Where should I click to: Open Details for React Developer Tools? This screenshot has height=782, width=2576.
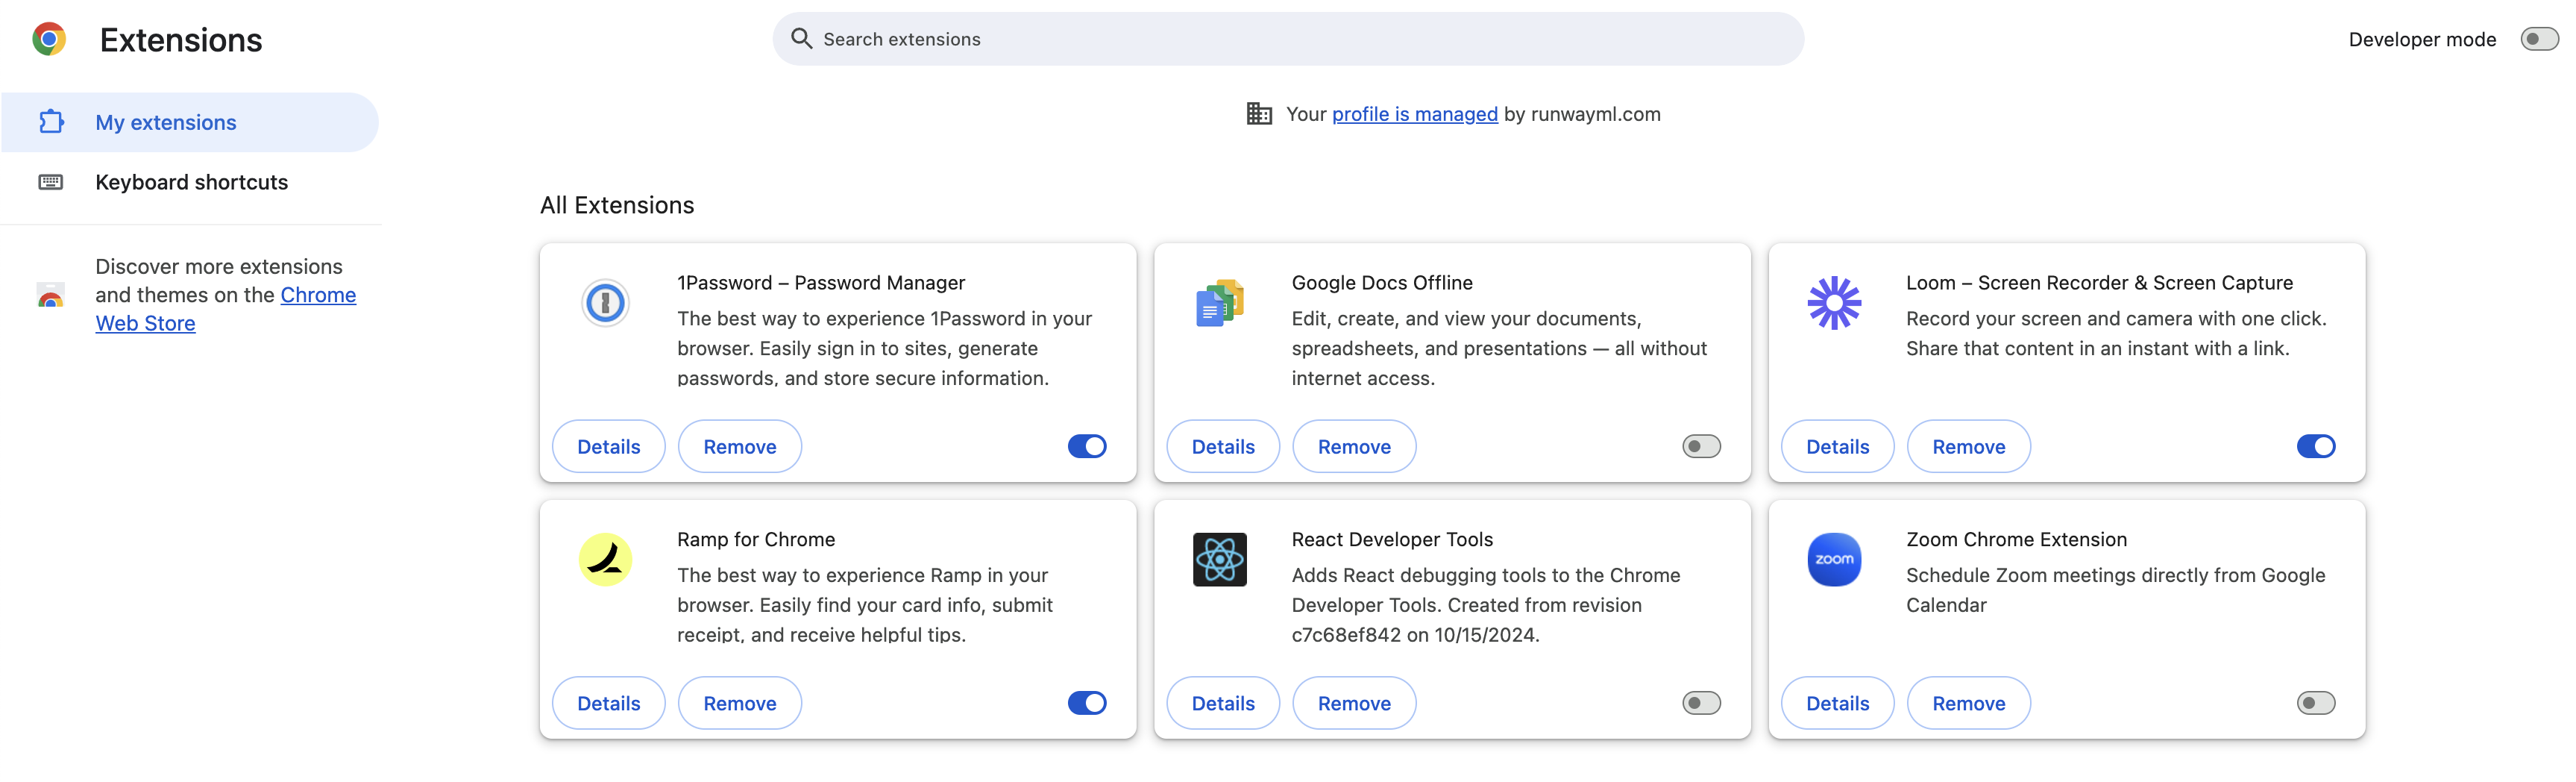pyautogui.click(x=1223, y=703)
